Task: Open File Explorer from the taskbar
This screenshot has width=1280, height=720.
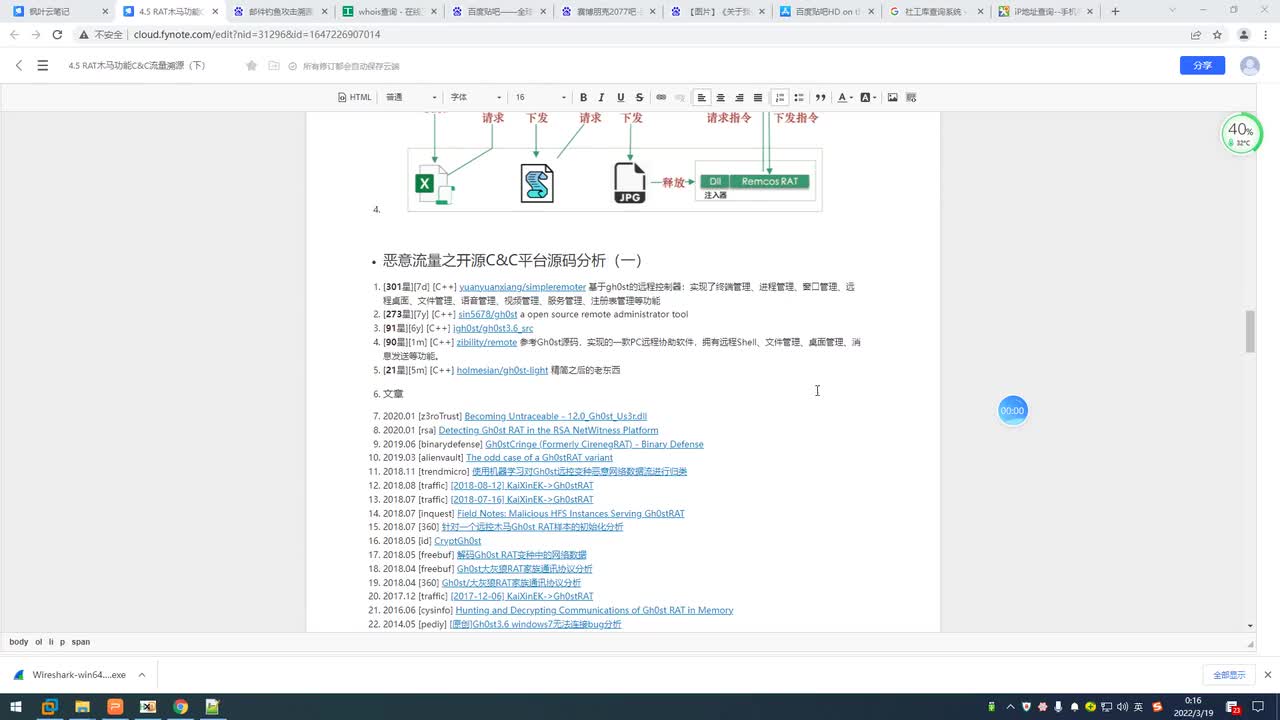Action: pyautogui.click(x=81, y=707)
